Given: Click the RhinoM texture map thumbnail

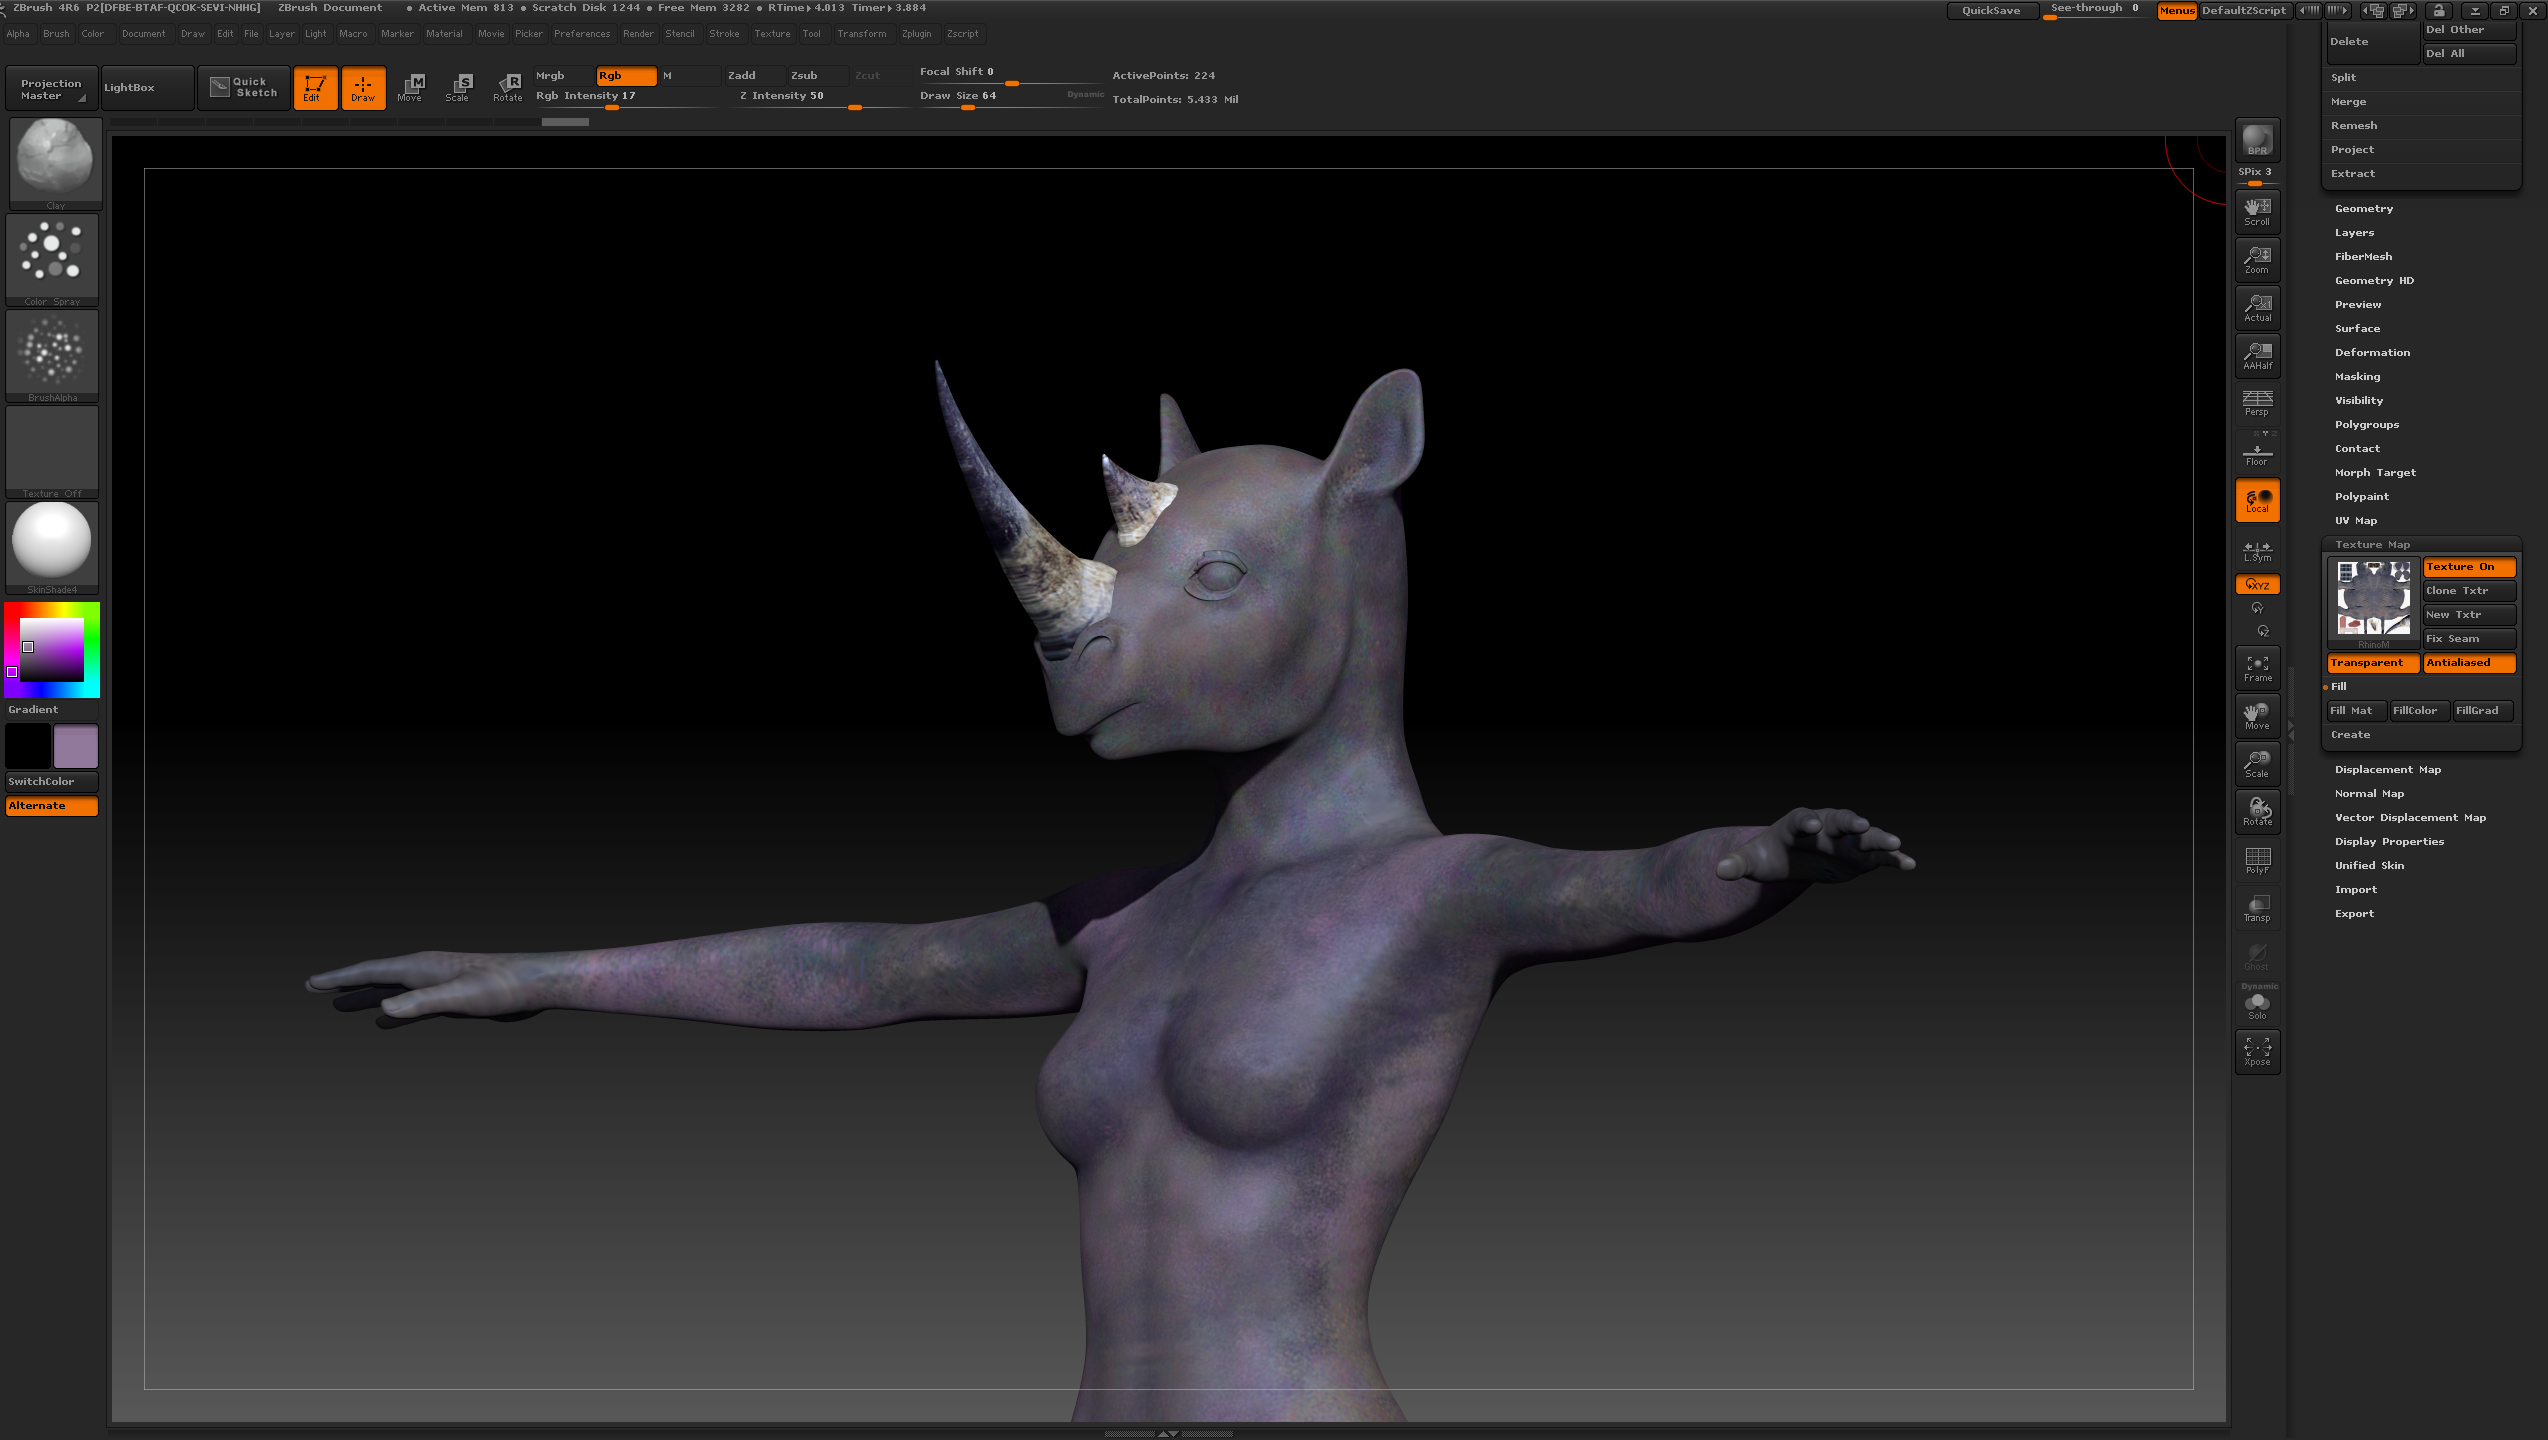Looking at the screenshot, I should point(2373,598).
